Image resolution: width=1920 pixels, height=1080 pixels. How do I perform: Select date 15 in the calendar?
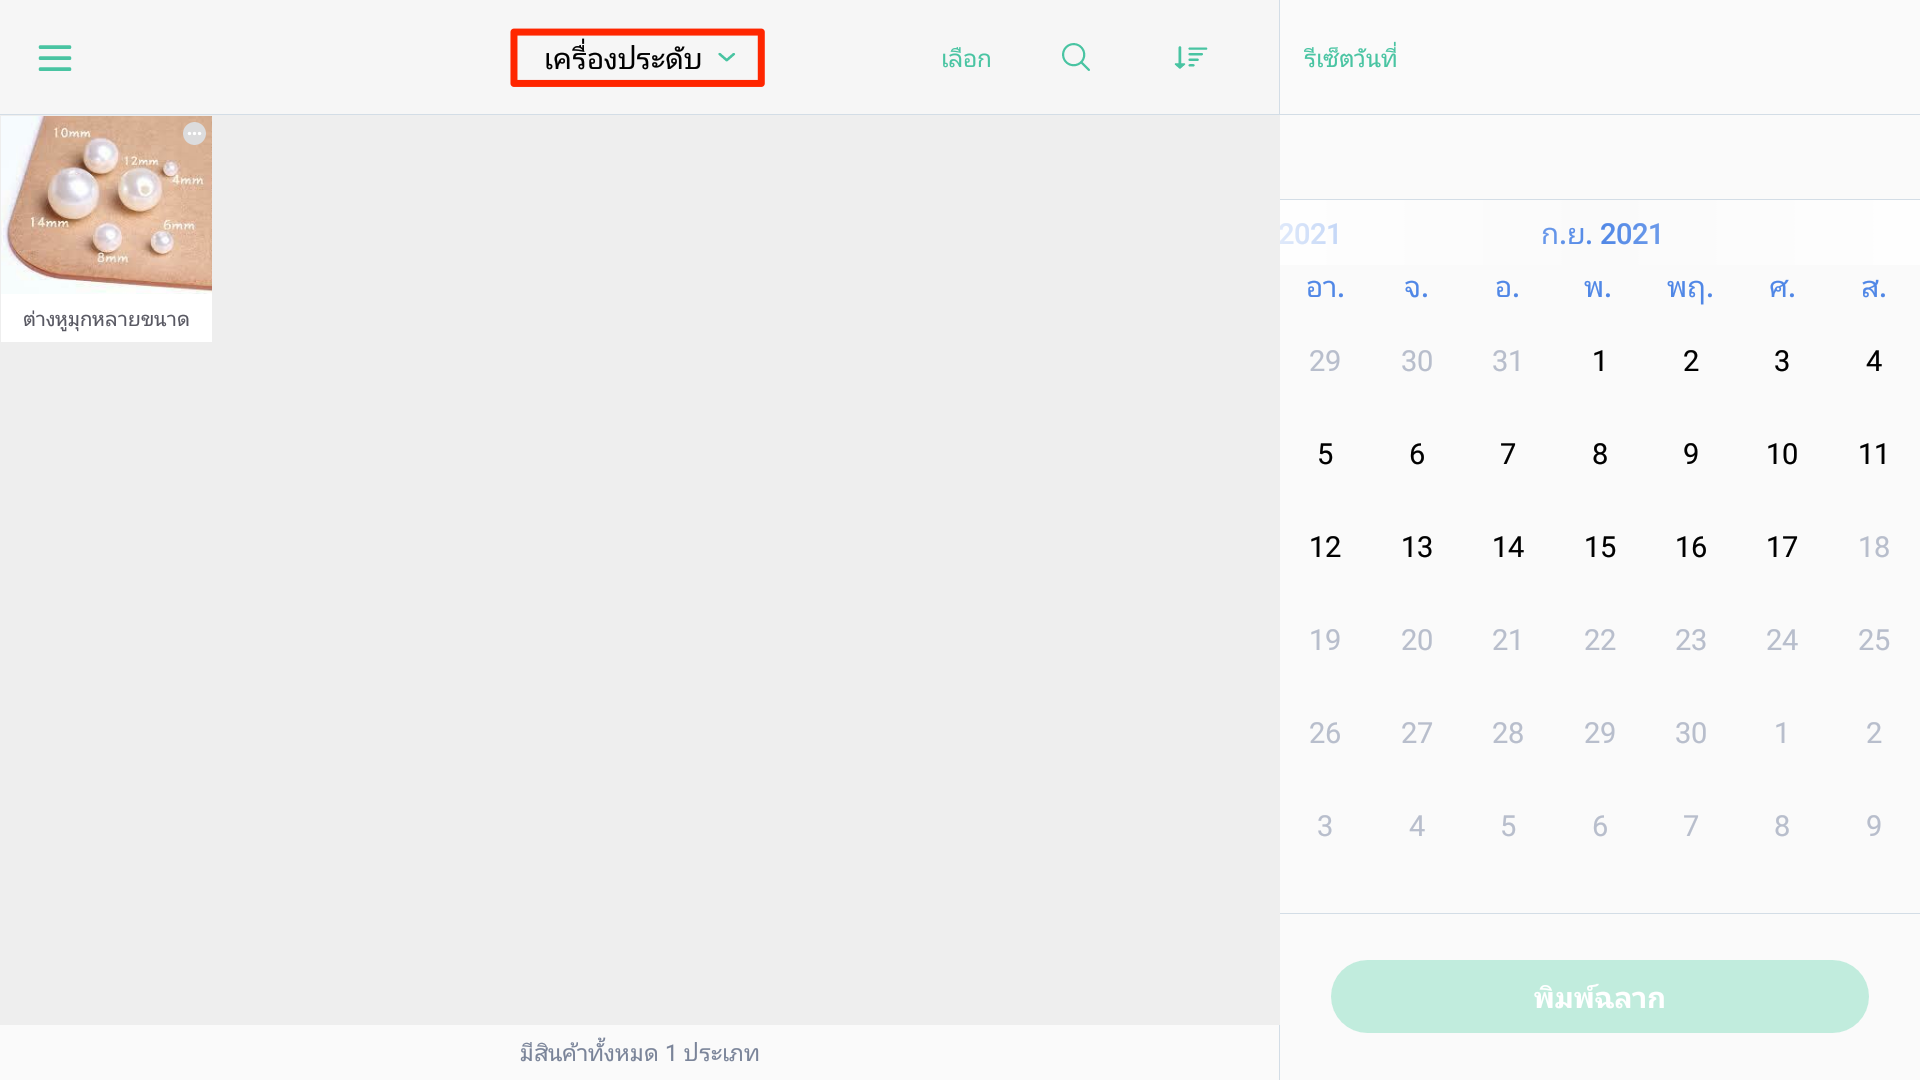click(1599, 547)
